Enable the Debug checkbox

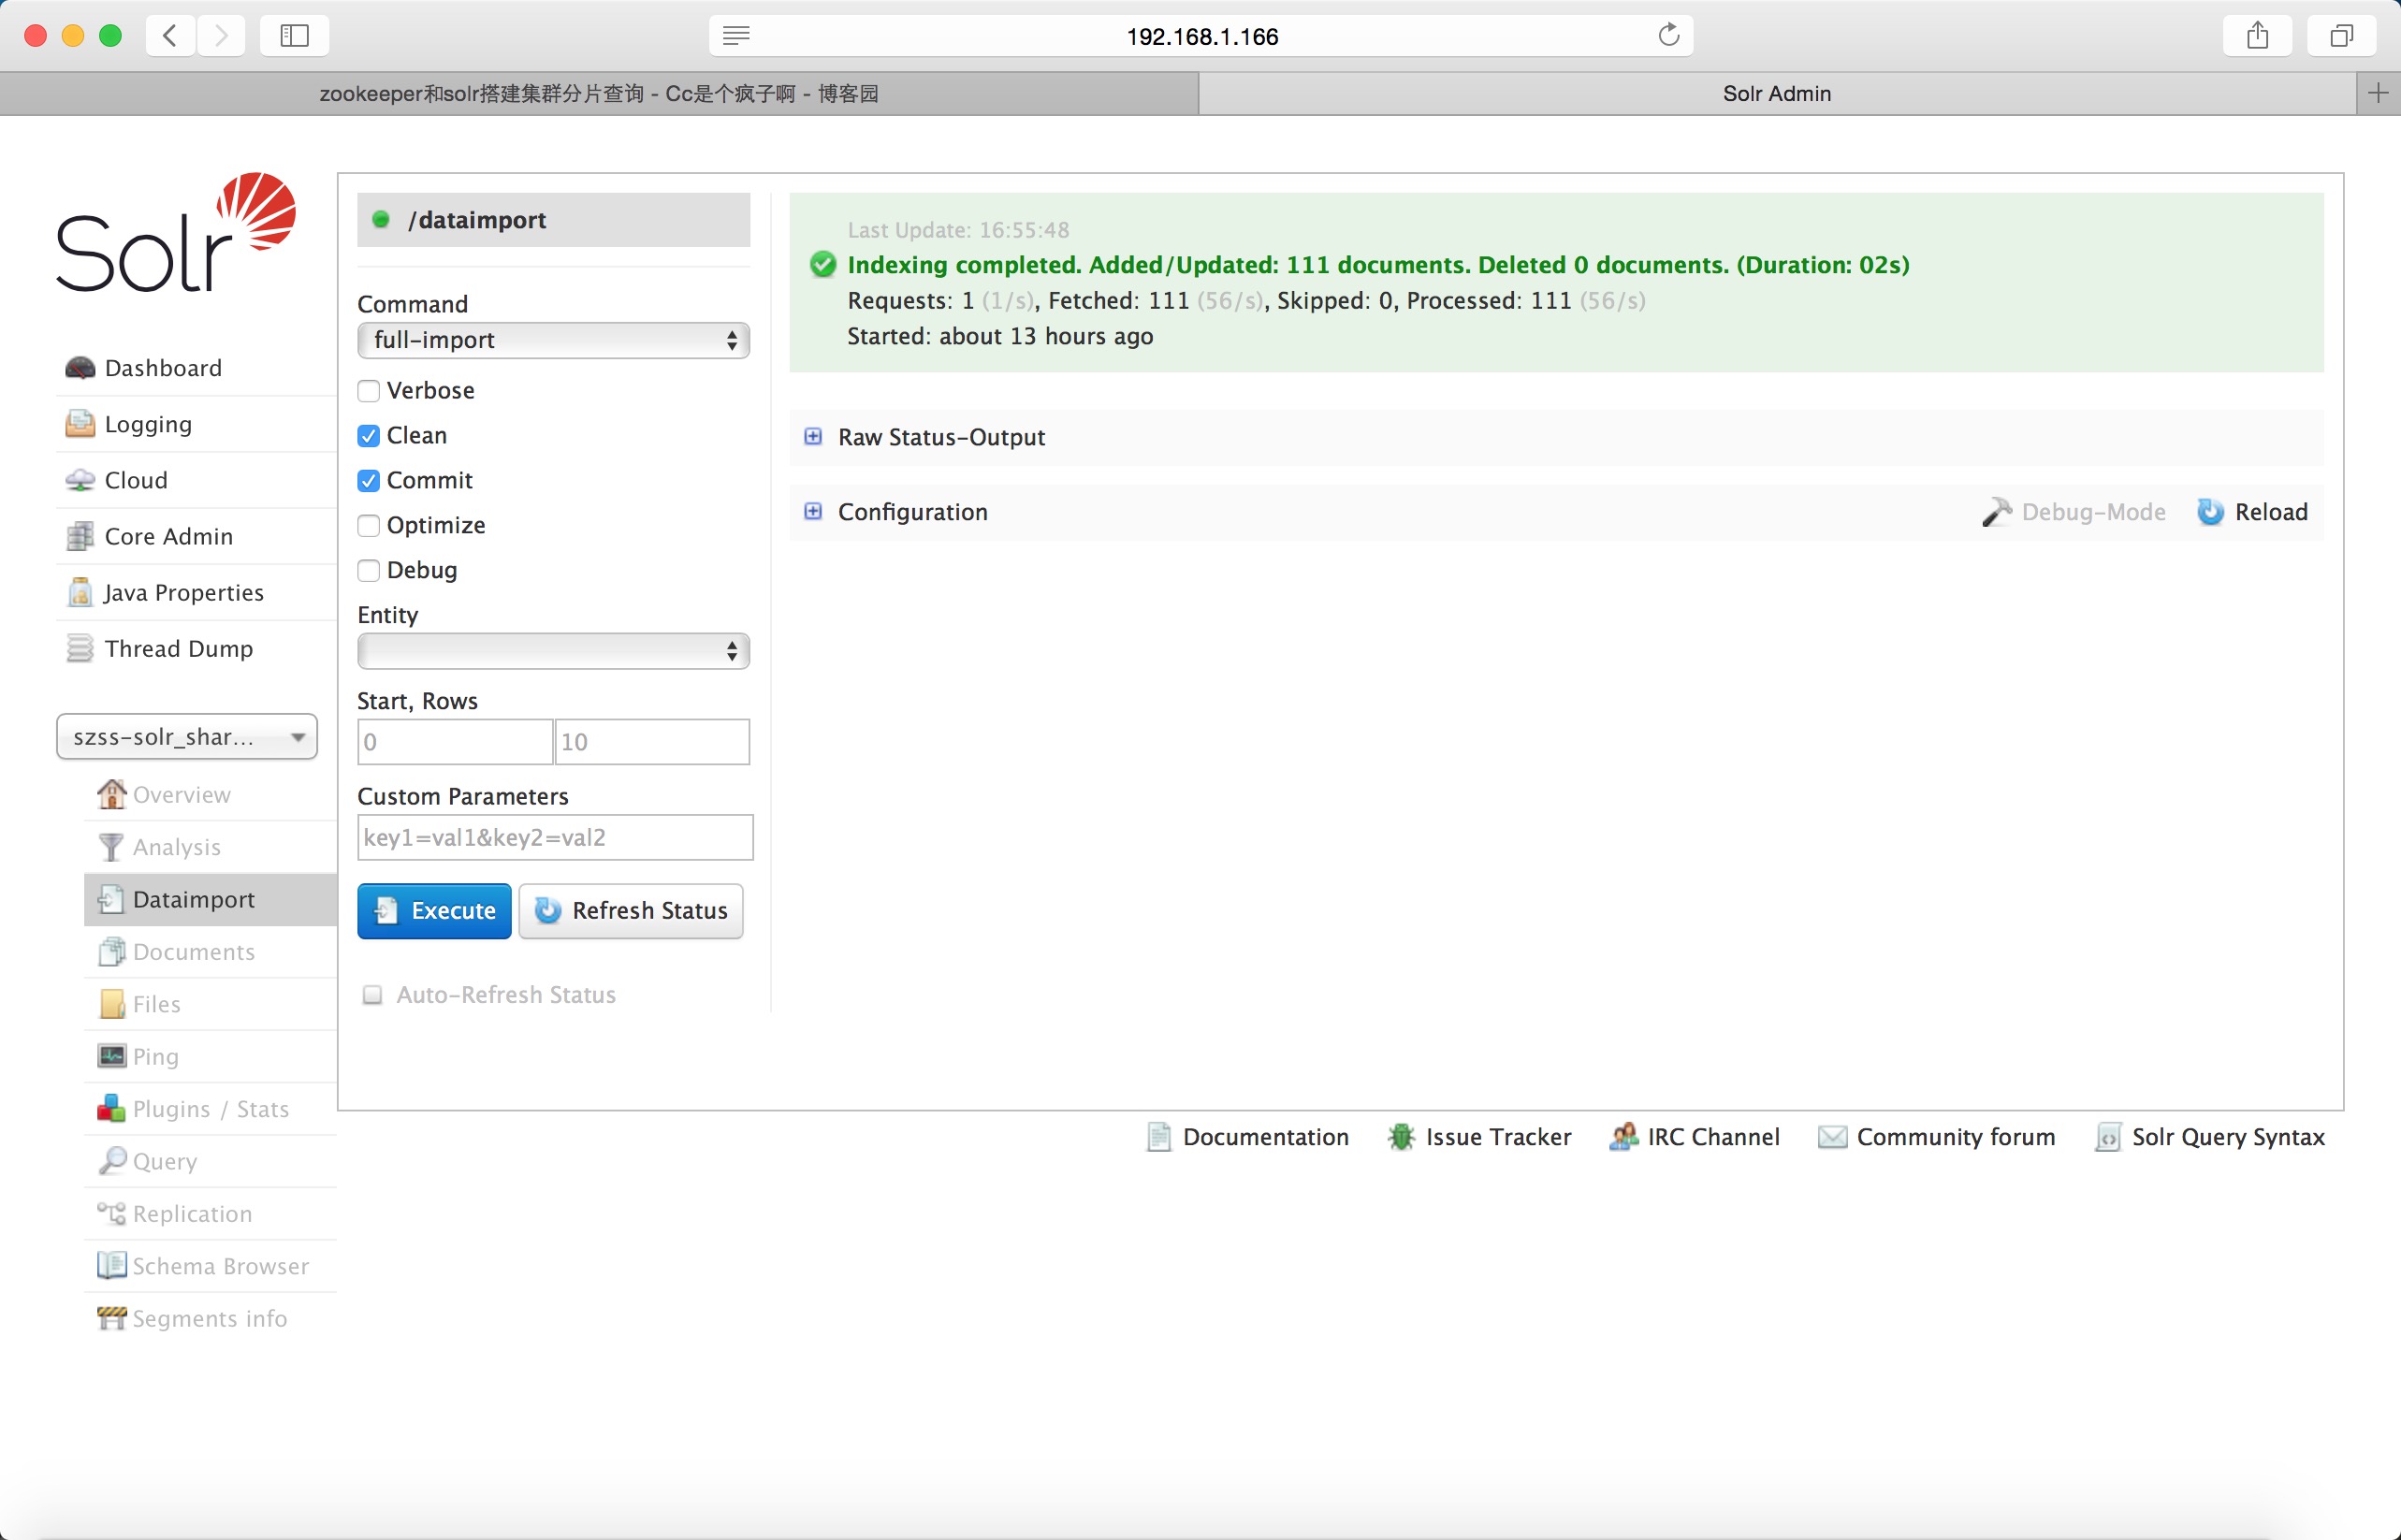[x=368, y=571]
